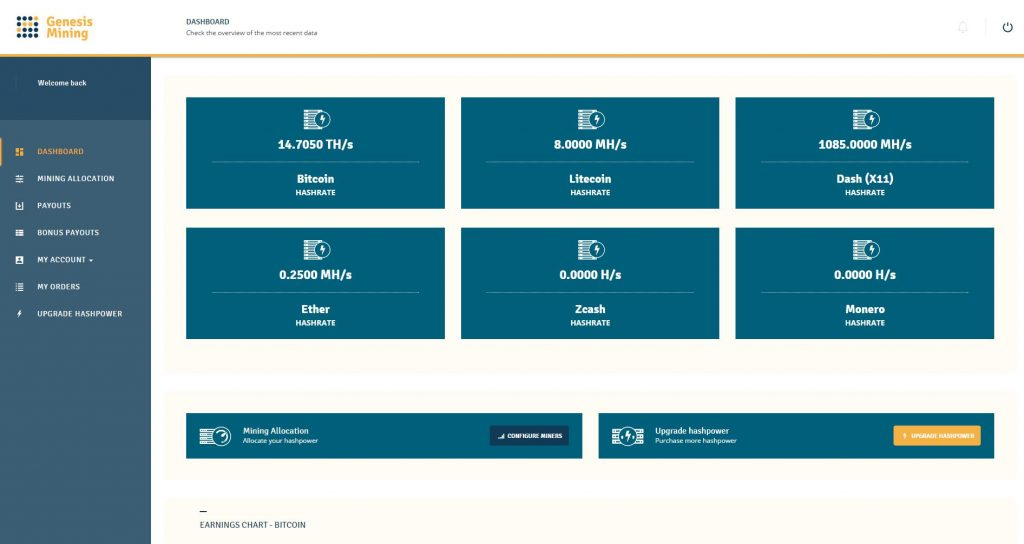Collapse the Earnings Chart panel dash
Viewport: 1024px width, 544px height.
(203, 511)
